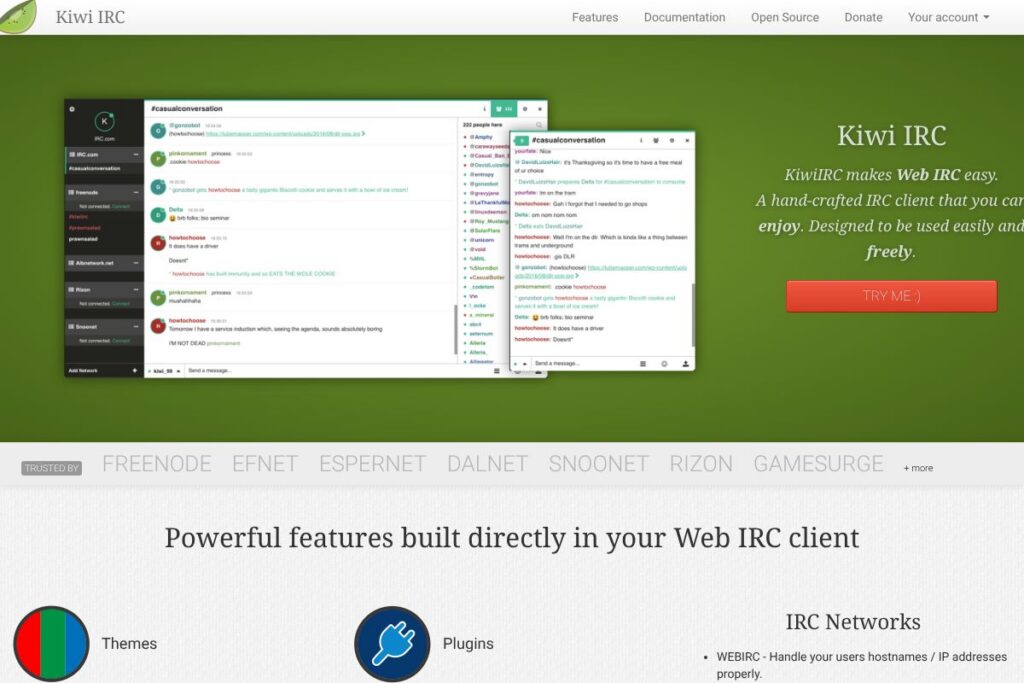Open the Features menu item
Image resolution: width=1024 pixels, height=683 pixels.
594,17
